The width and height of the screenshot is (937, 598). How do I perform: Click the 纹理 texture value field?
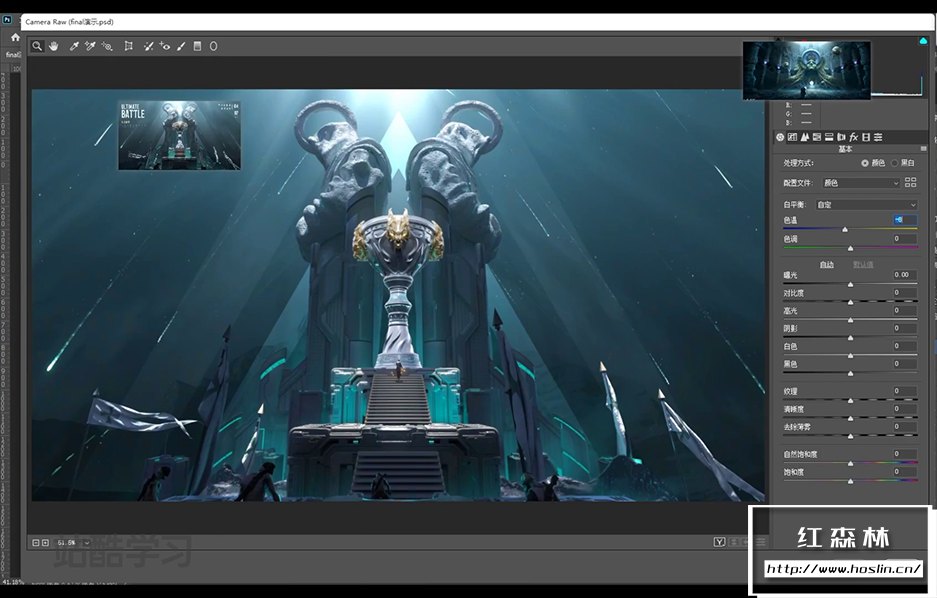tap(905, 391)
